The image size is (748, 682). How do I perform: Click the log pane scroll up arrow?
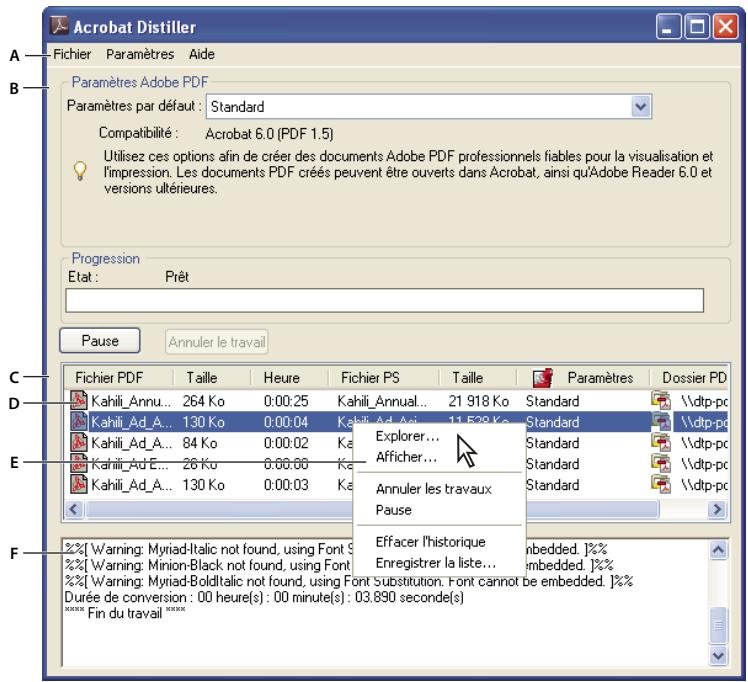coord(718,550)
